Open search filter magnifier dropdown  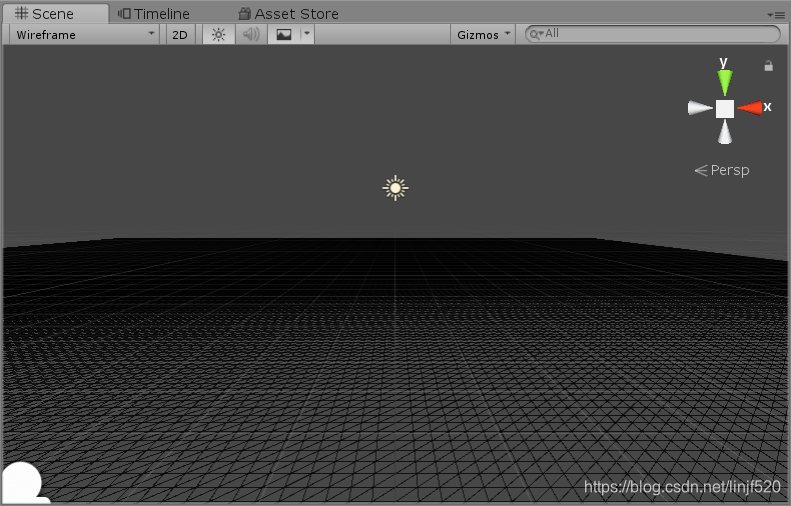click(536, 34)
